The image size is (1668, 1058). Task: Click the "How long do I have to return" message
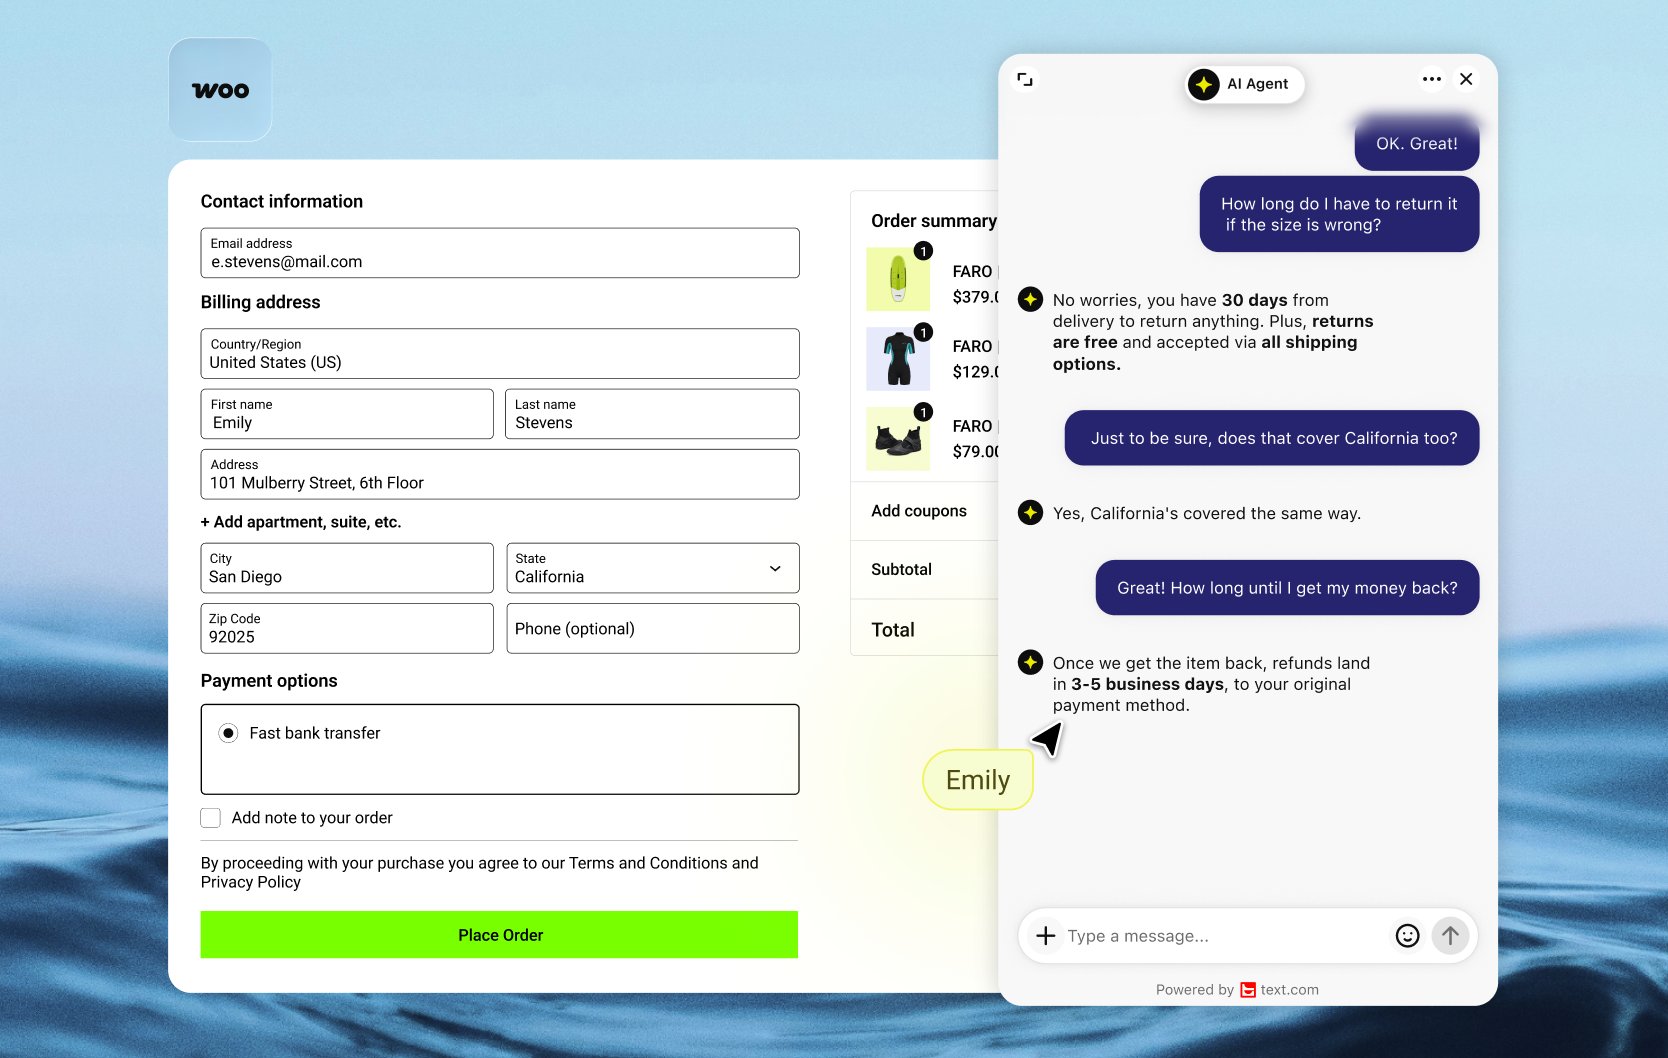point(1339,214)
